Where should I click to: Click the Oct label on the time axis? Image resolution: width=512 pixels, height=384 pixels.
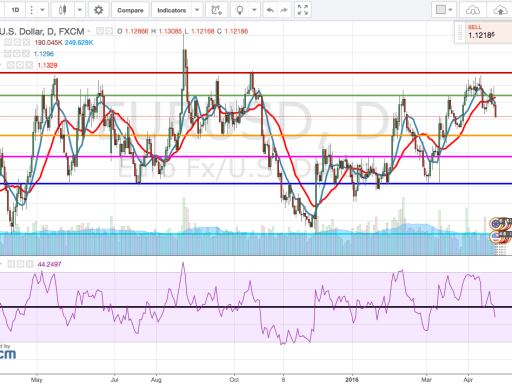234,380
